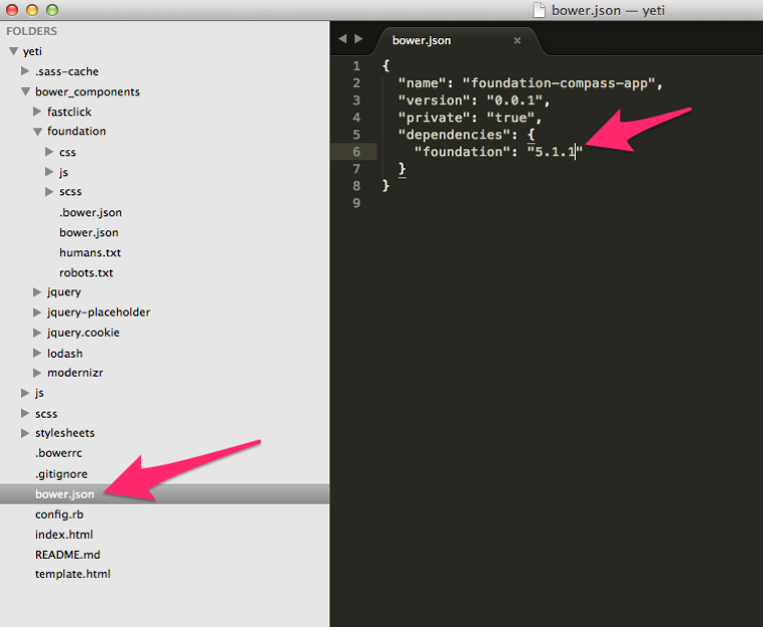Click the "dependencies" key in editor

click(454, 134)
